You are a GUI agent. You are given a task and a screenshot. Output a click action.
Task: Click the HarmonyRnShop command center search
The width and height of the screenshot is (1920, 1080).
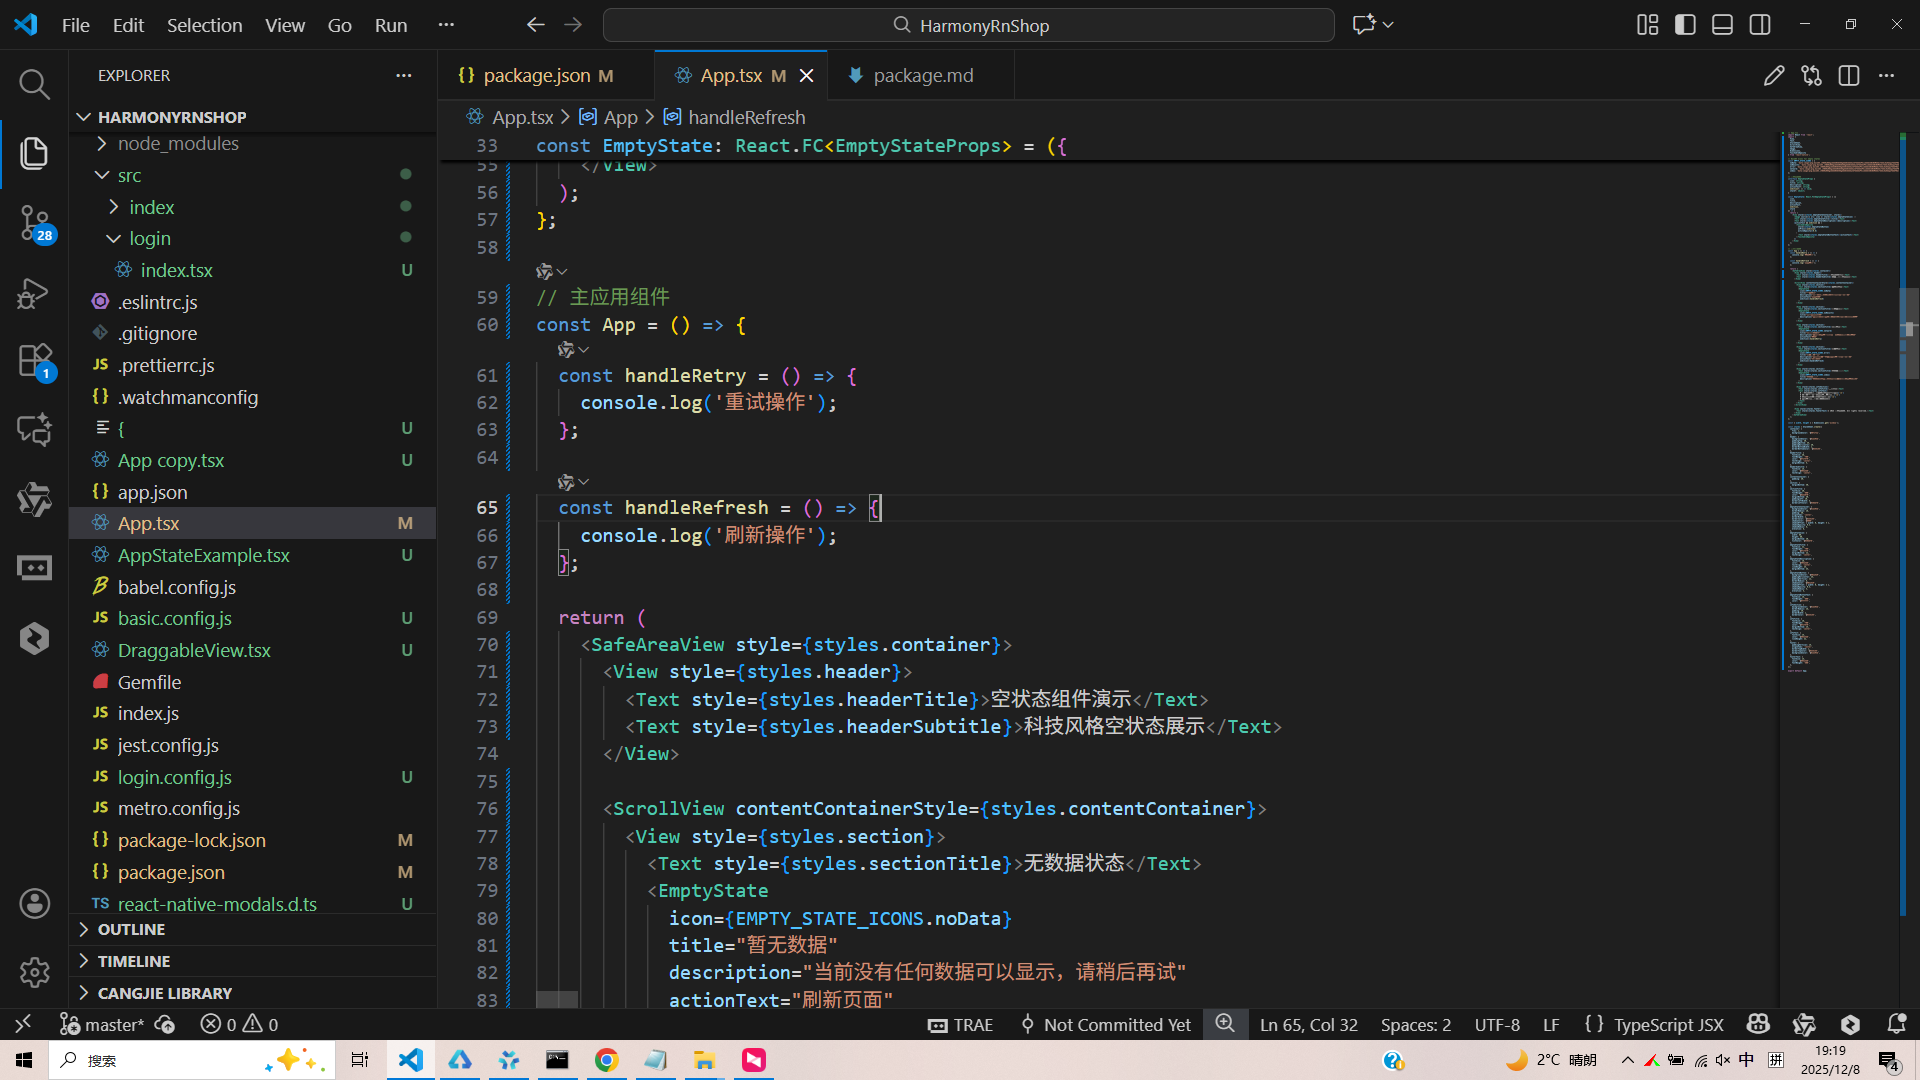click(x=968, y=25)
